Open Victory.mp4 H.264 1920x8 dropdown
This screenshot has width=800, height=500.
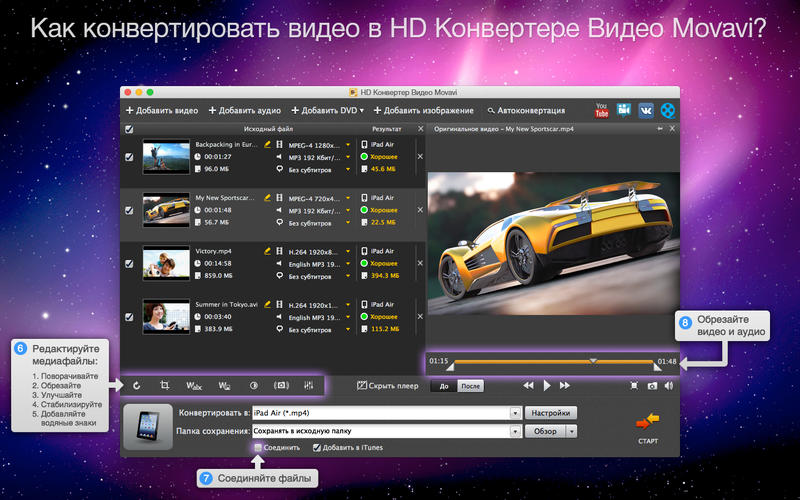coord(348,252)
